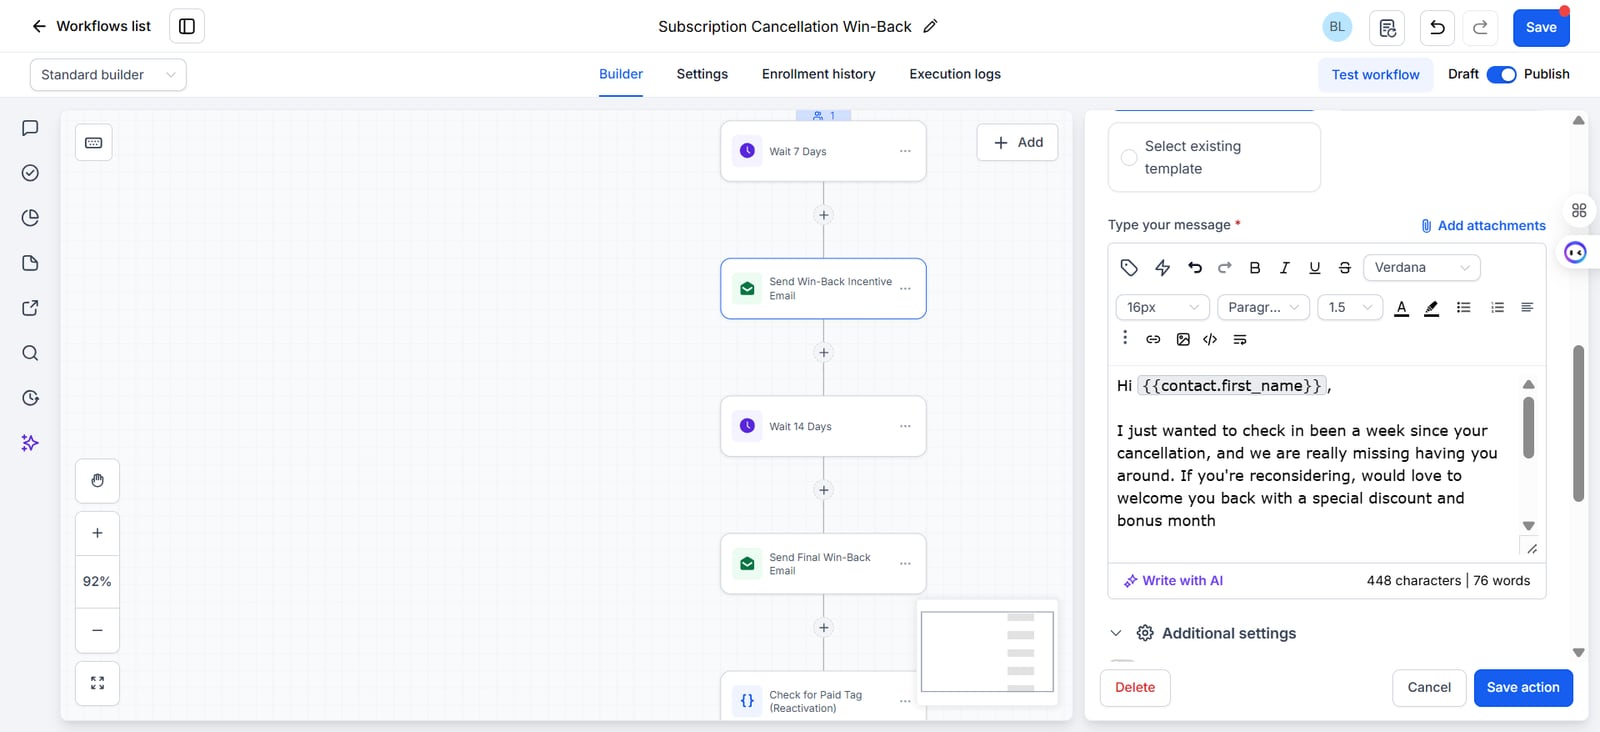Go to the Builder tab
Viewport: 1600px width, 732px height.
[621, 74]
